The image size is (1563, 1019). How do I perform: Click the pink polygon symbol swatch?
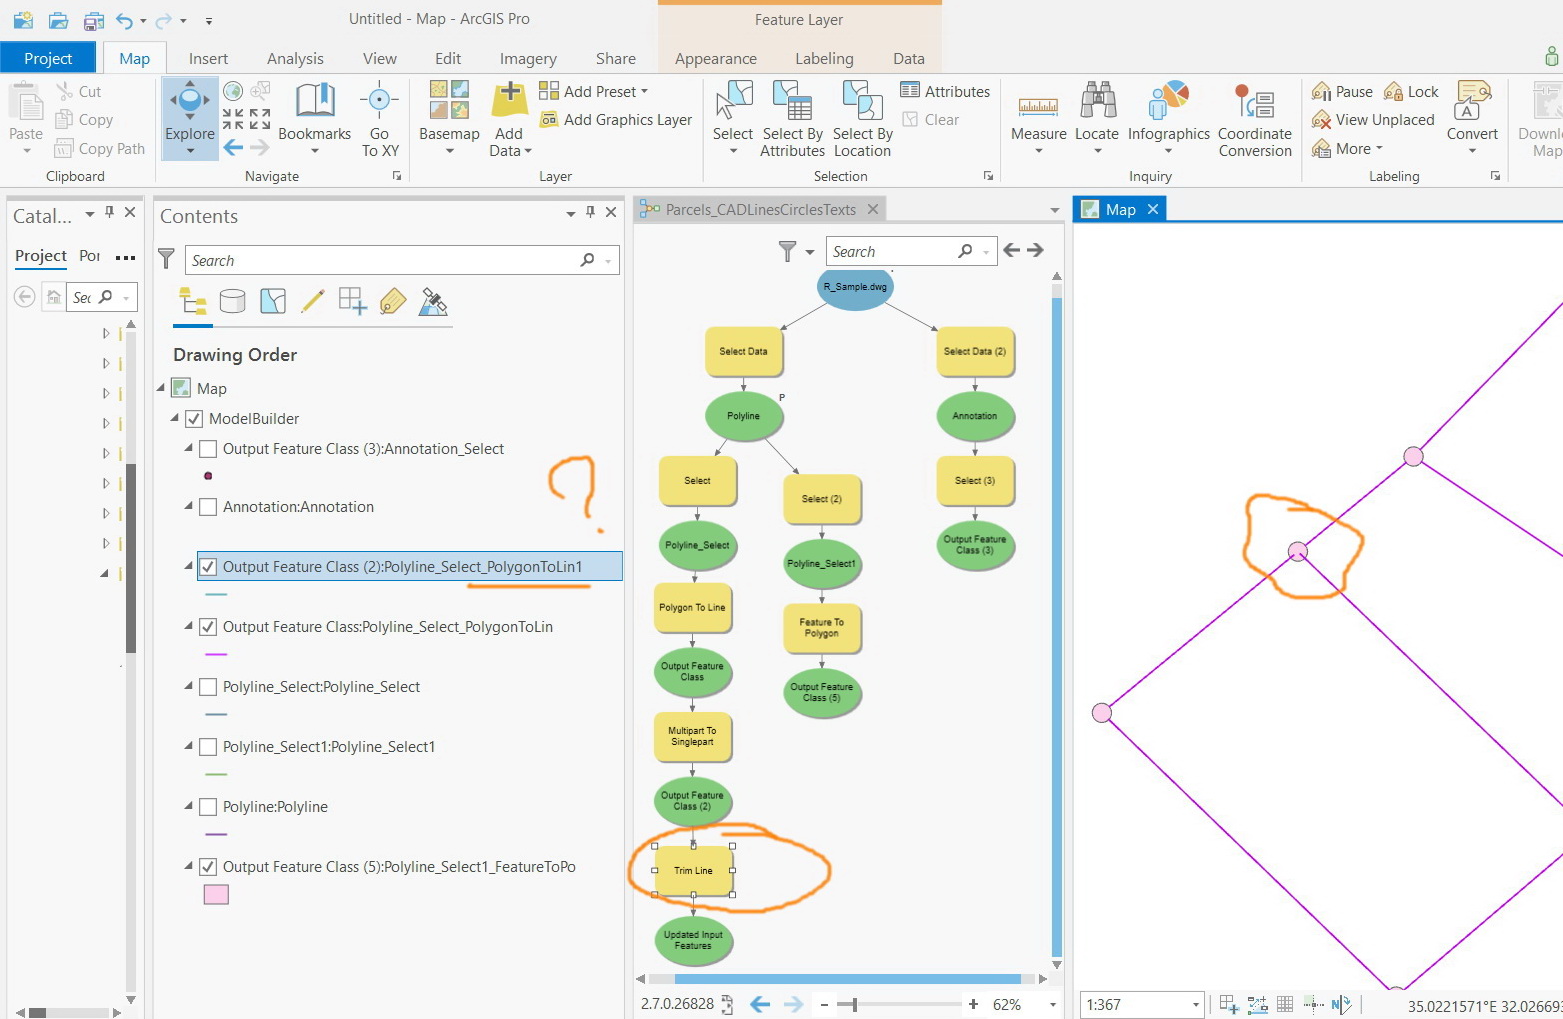[216, 895]
